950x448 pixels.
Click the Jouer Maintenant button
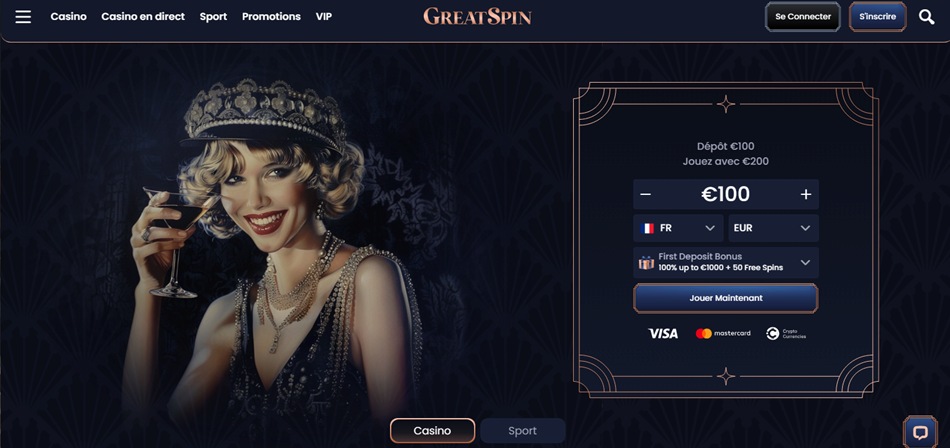point(726,298)
